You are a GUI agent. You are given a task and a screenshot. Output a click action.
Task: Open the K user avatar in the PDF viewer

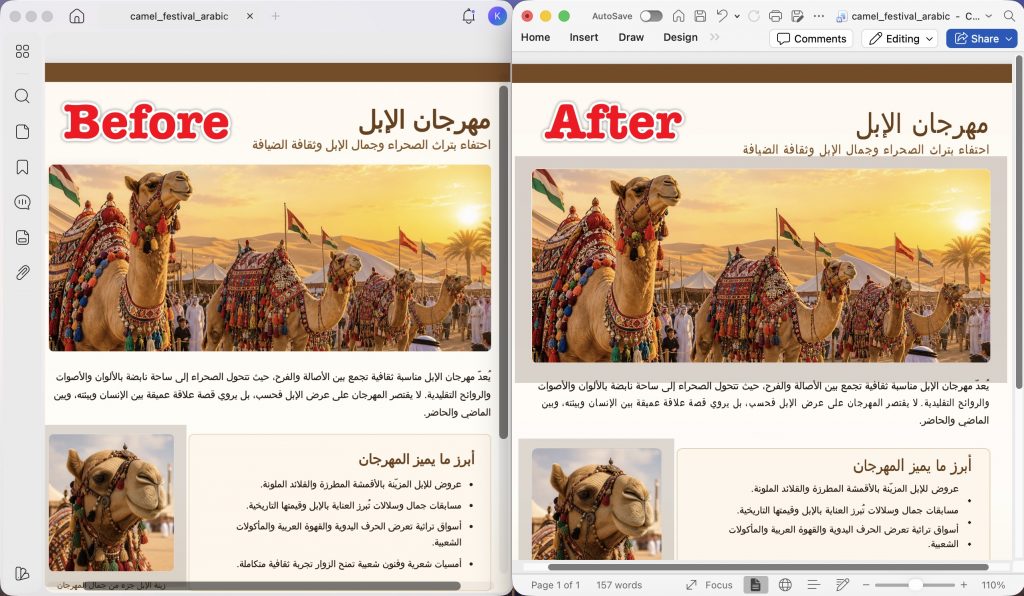click(x=497, y=16)
